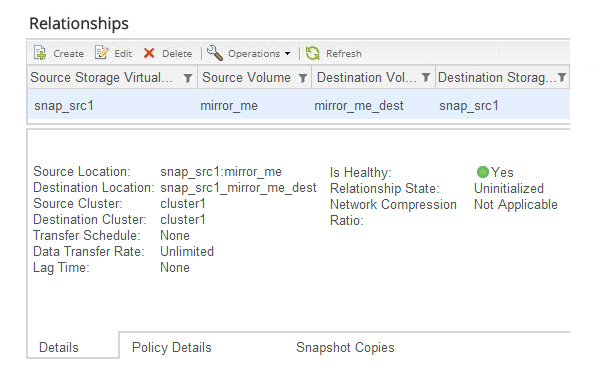Open the Destination Volume column filter icon
Viewport: 607px width, 375px height.
pos(426,78)
